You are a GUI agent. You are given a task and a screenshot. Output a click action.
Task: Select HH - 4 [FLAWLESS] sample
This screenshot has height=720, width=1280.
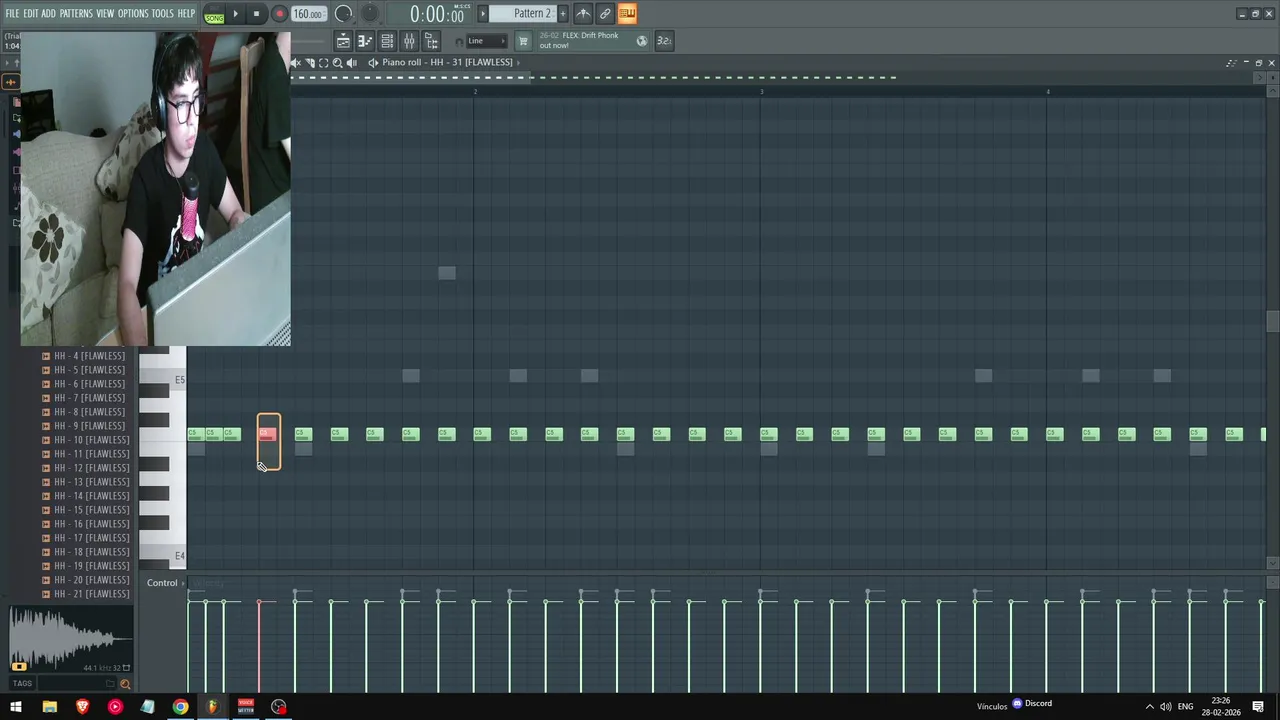89,356
